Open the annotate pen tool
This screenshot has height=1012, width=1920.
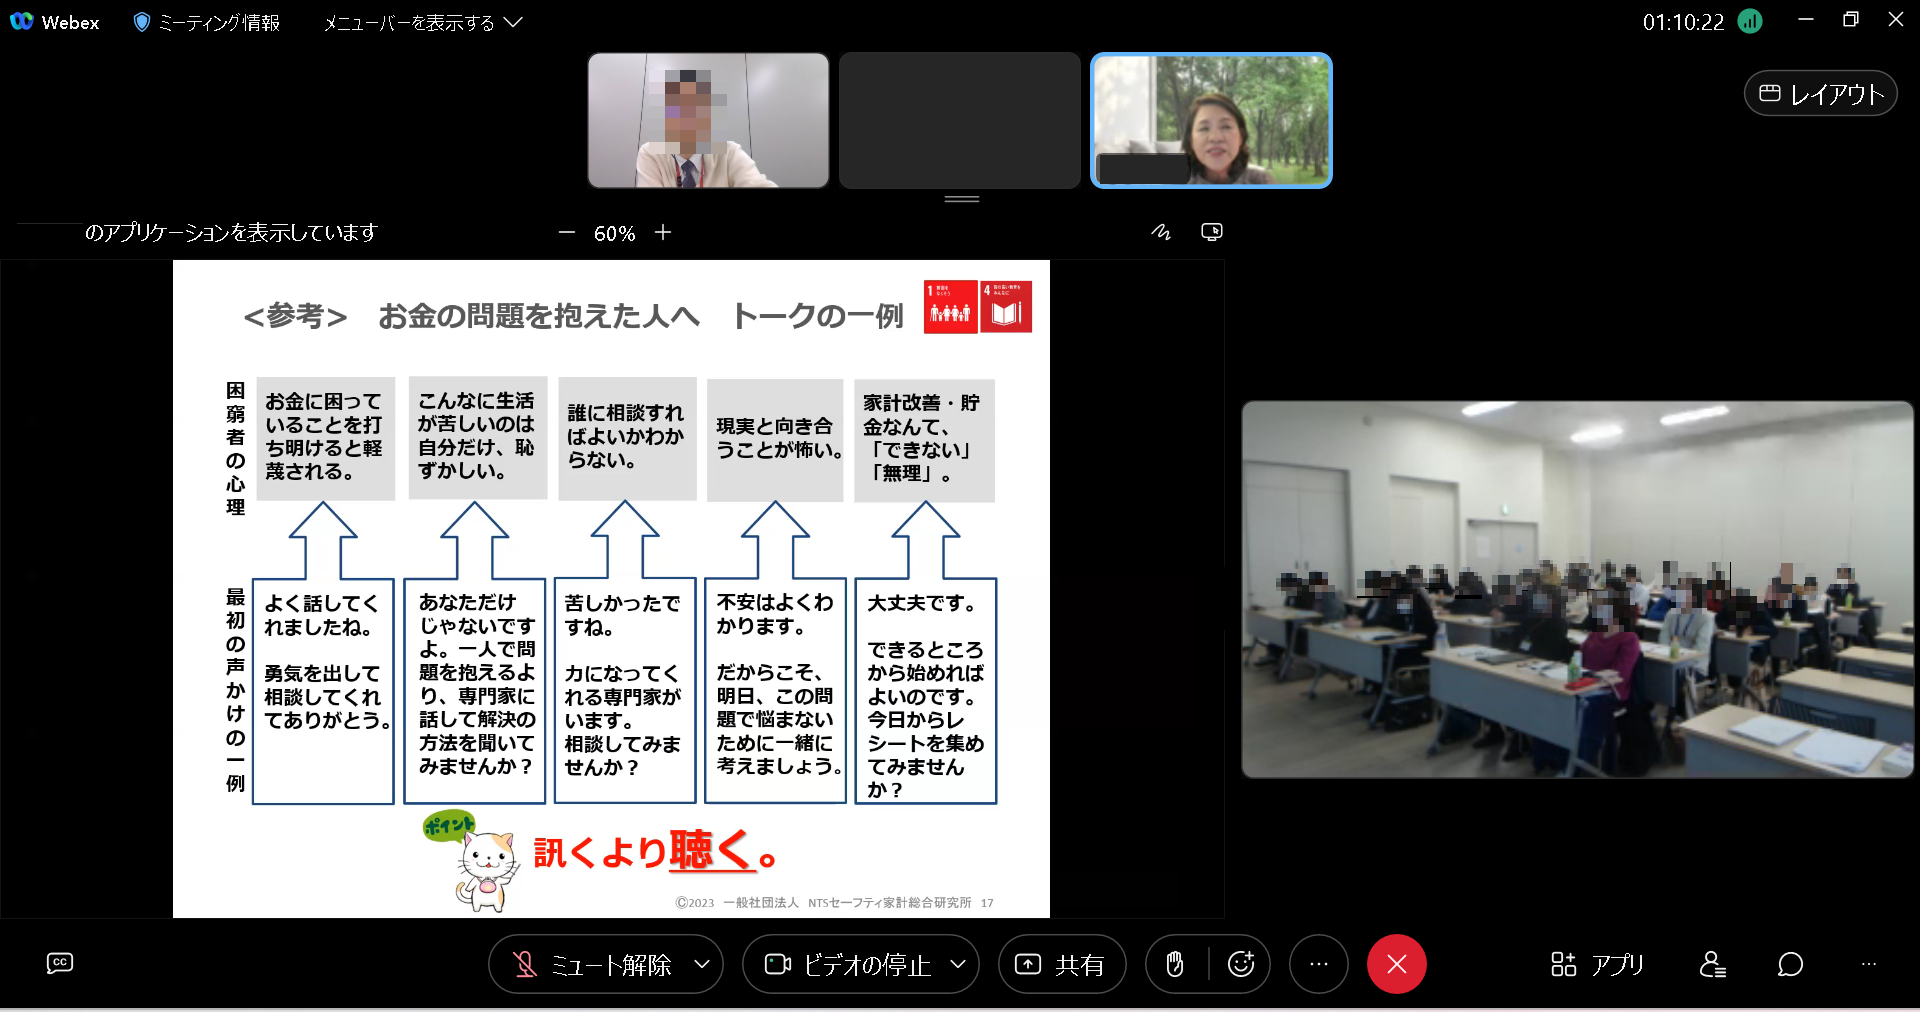pos(1161,232)
